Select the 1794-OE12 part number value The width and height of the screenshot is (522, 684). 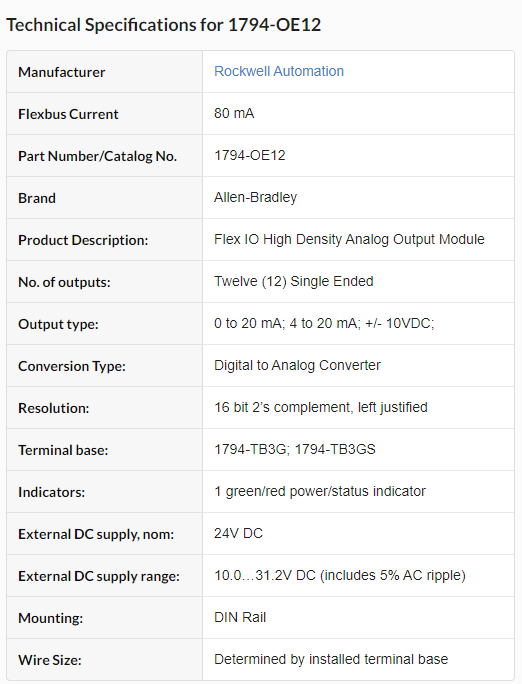[249, 155]
